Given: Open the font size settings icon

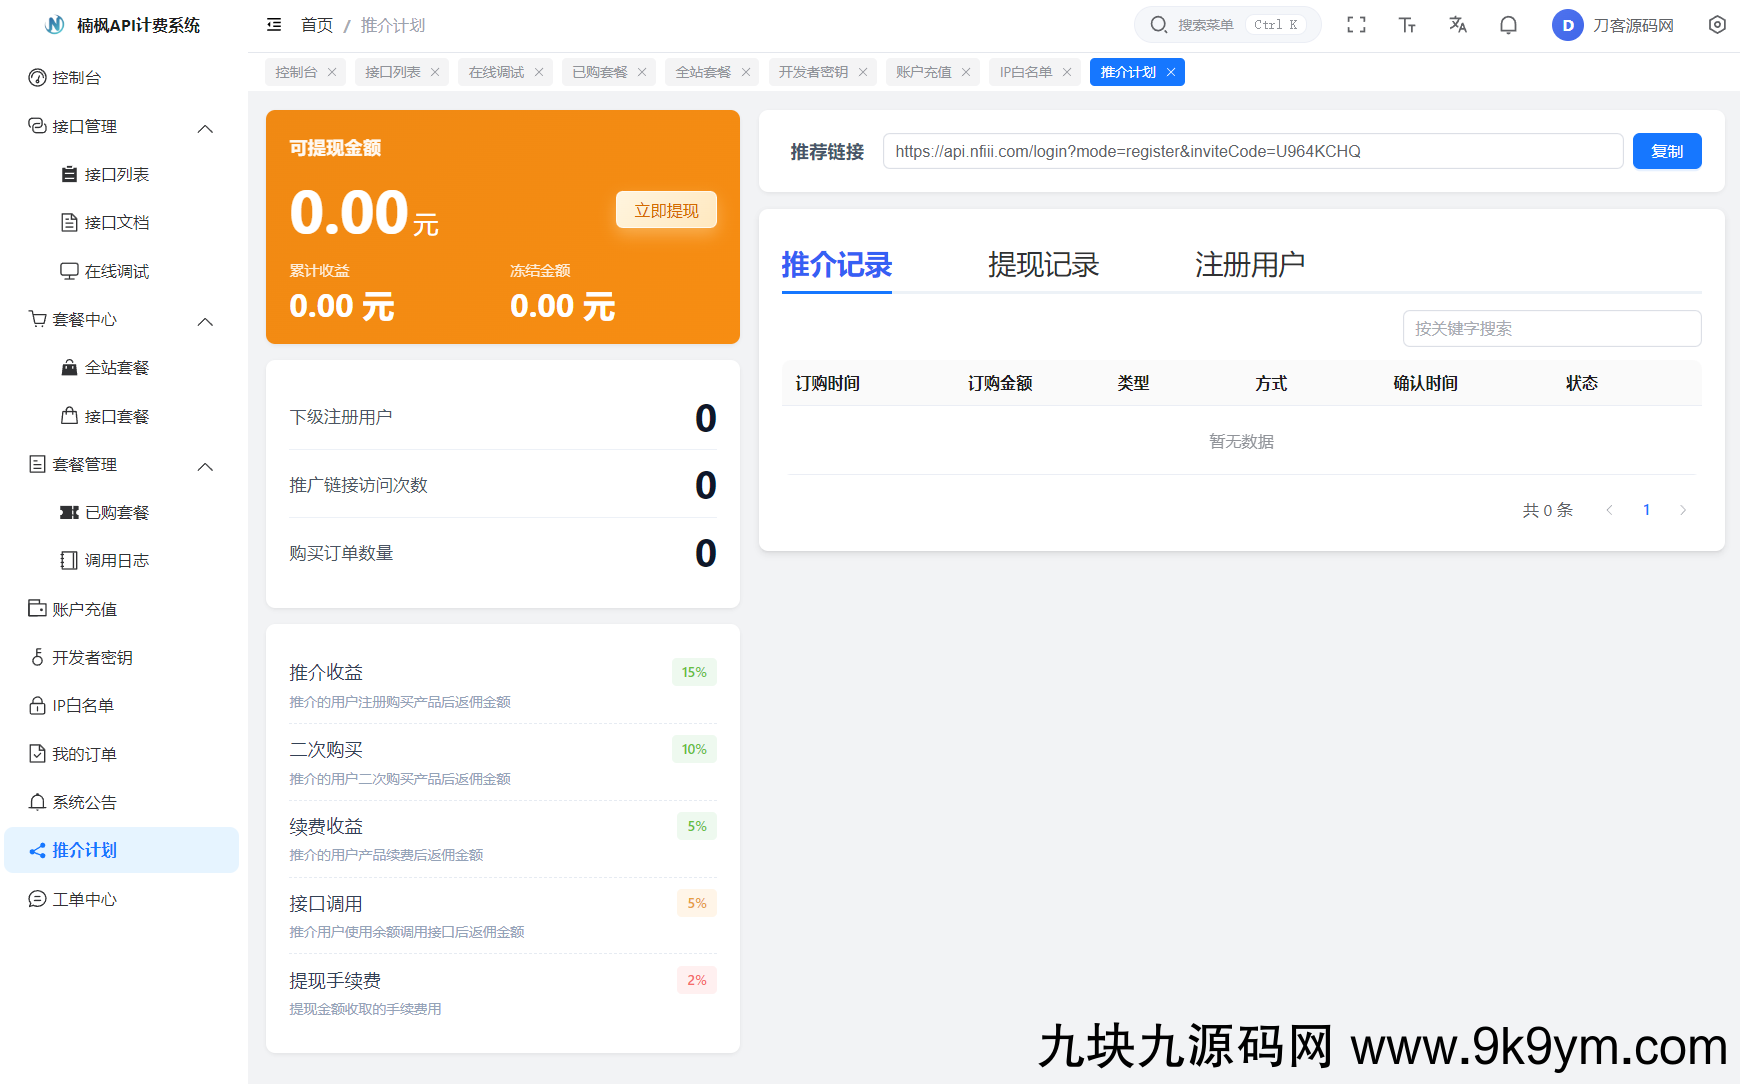Looking at the screenshot, I should [1407, 25].
